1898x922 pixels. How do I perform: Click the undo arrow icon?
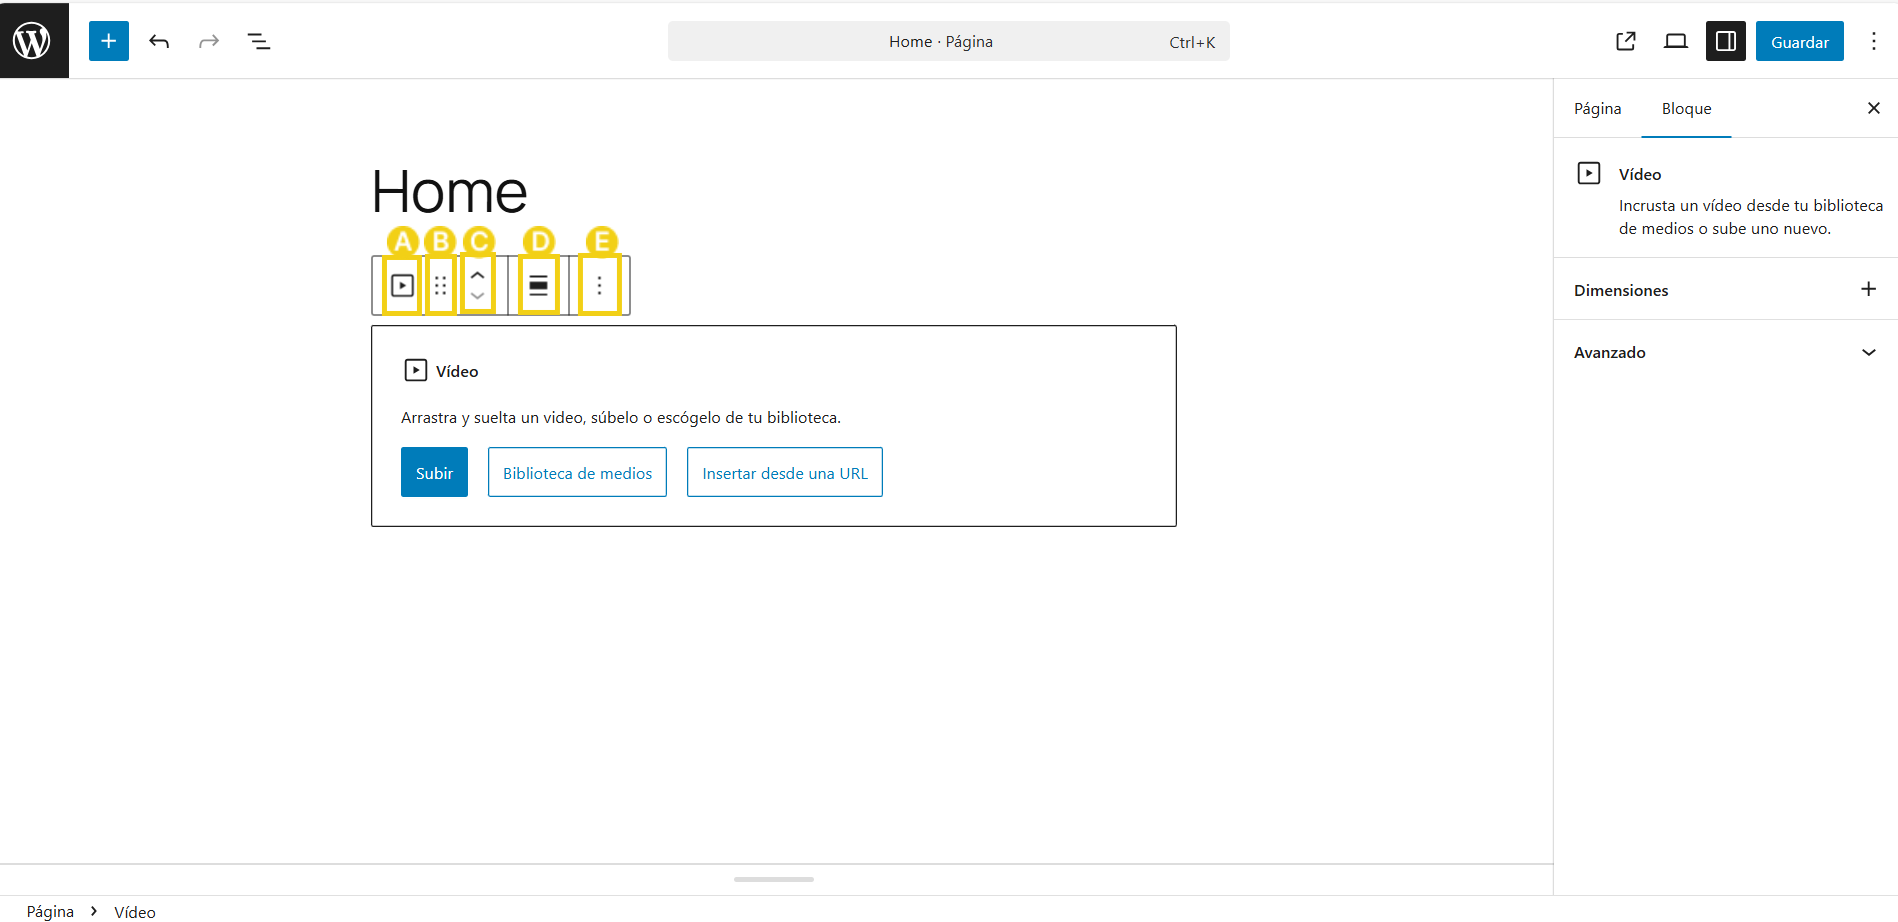click(x=159, y=41)
